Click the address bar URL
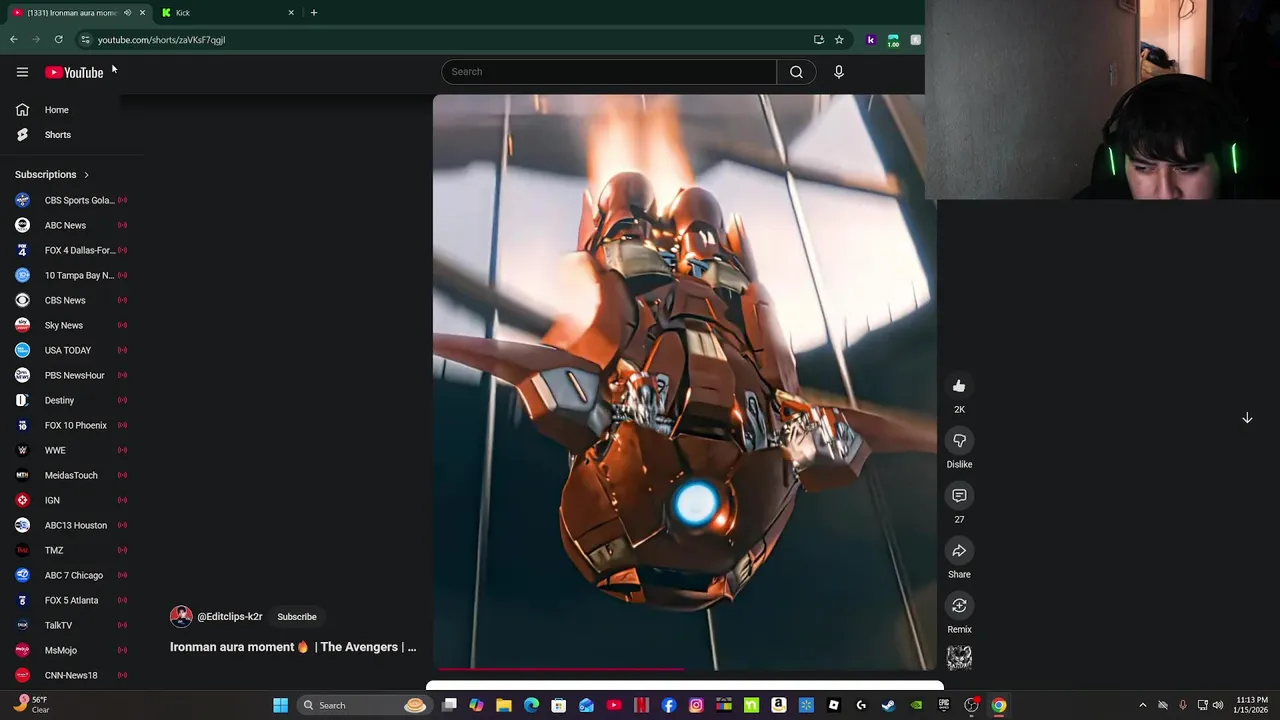Image resolution: width=1280 pixels, height=720 pixels. coord(161,40)
